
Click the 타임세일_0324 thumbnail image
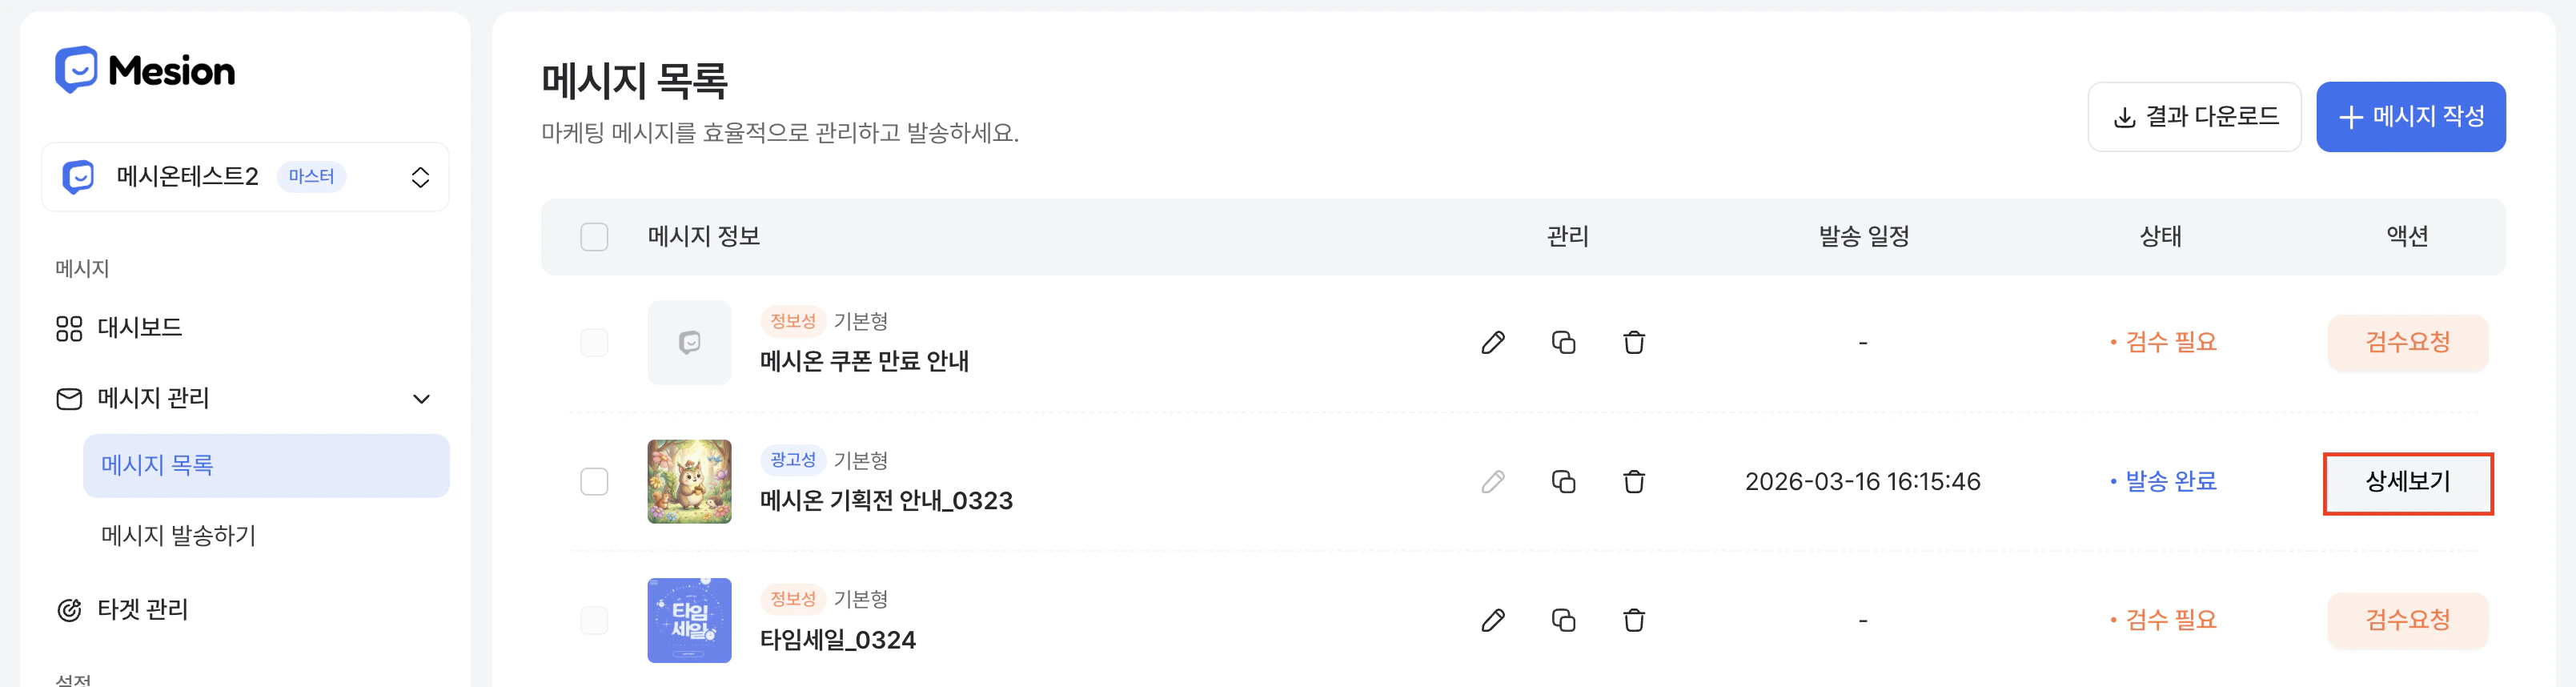tap(689, 620)
